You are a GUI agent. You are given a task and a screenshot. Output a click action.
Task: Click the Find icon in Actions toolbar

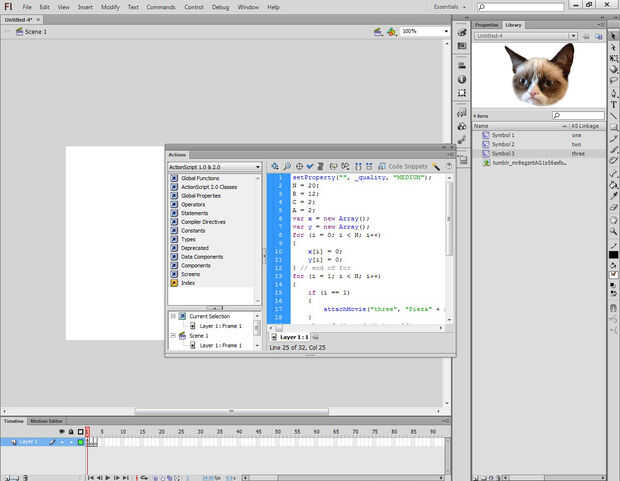286,166
